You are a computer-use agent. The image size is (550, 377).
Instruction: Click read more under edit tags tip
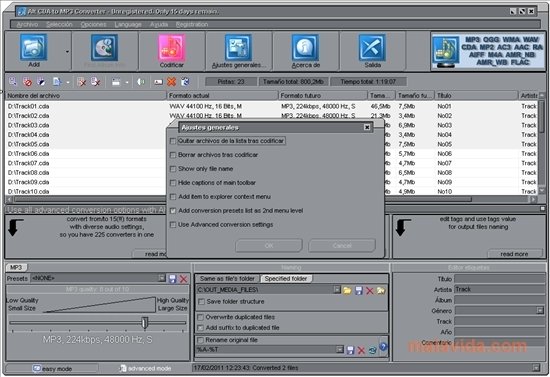[514, 254]
